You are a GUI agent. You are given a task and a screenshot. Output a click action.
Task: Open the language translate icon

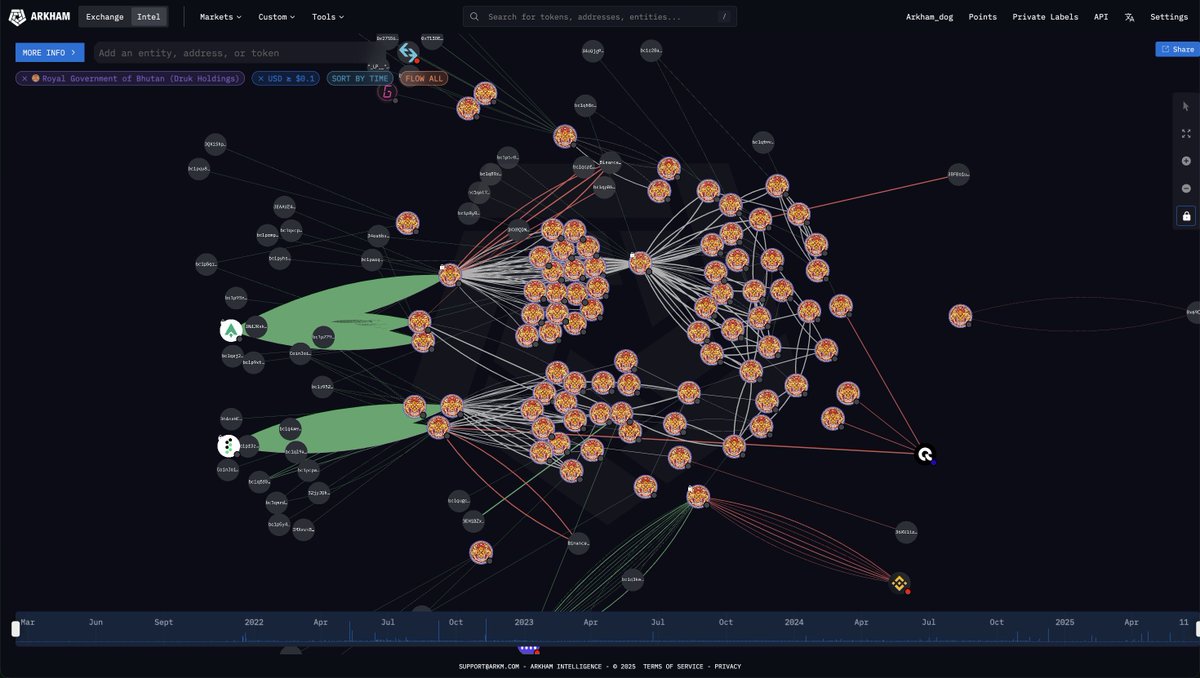[1129, 17]
